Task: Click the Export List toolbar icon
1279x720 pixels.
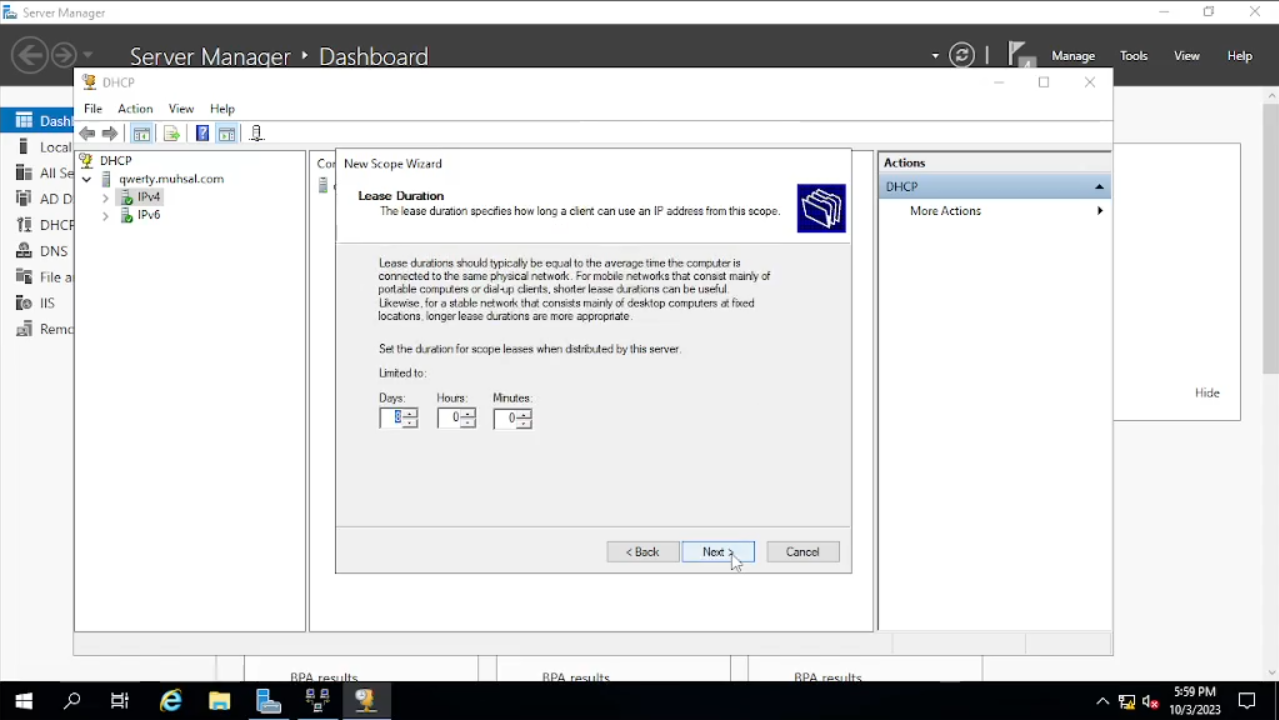Action: pos(171,134)
